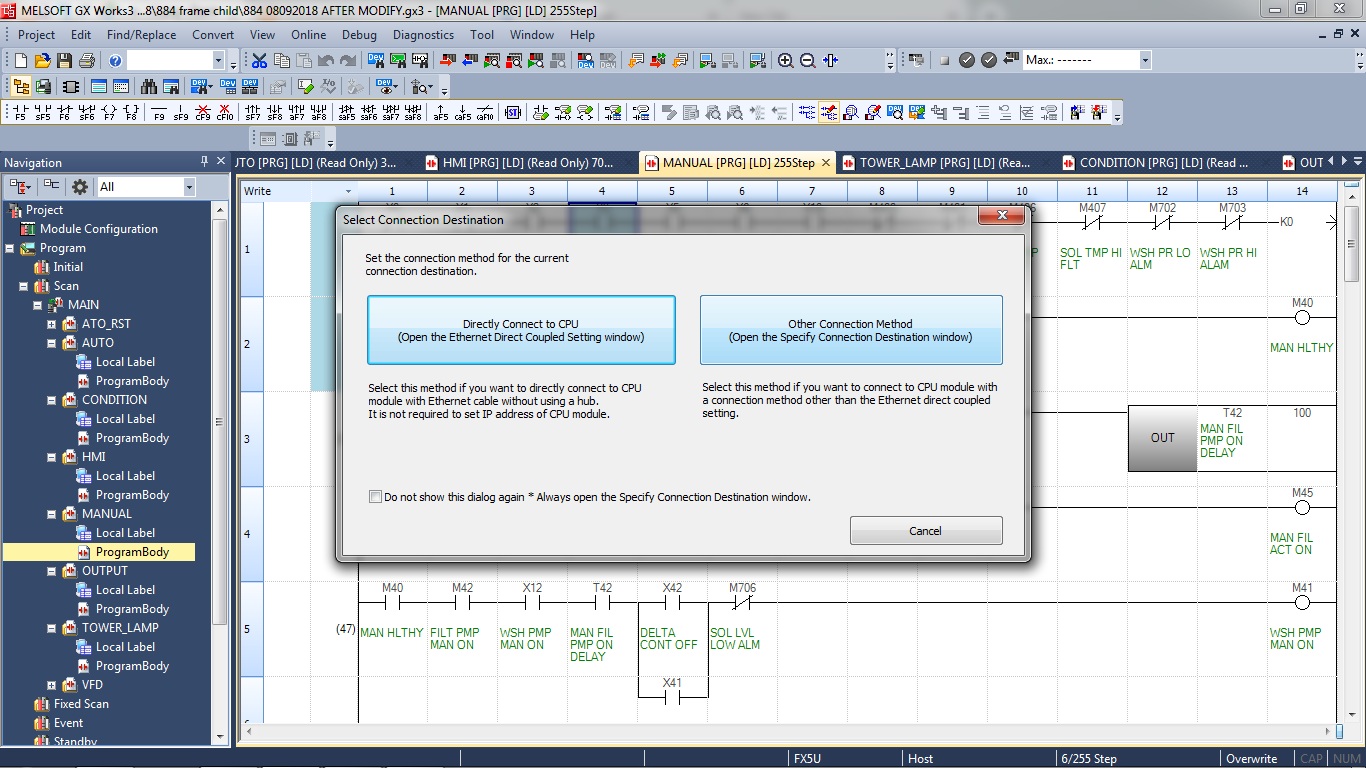Screen dimensions: 1366x768
Task: Select ProgramBody under CONDITION
Action: 135,437
